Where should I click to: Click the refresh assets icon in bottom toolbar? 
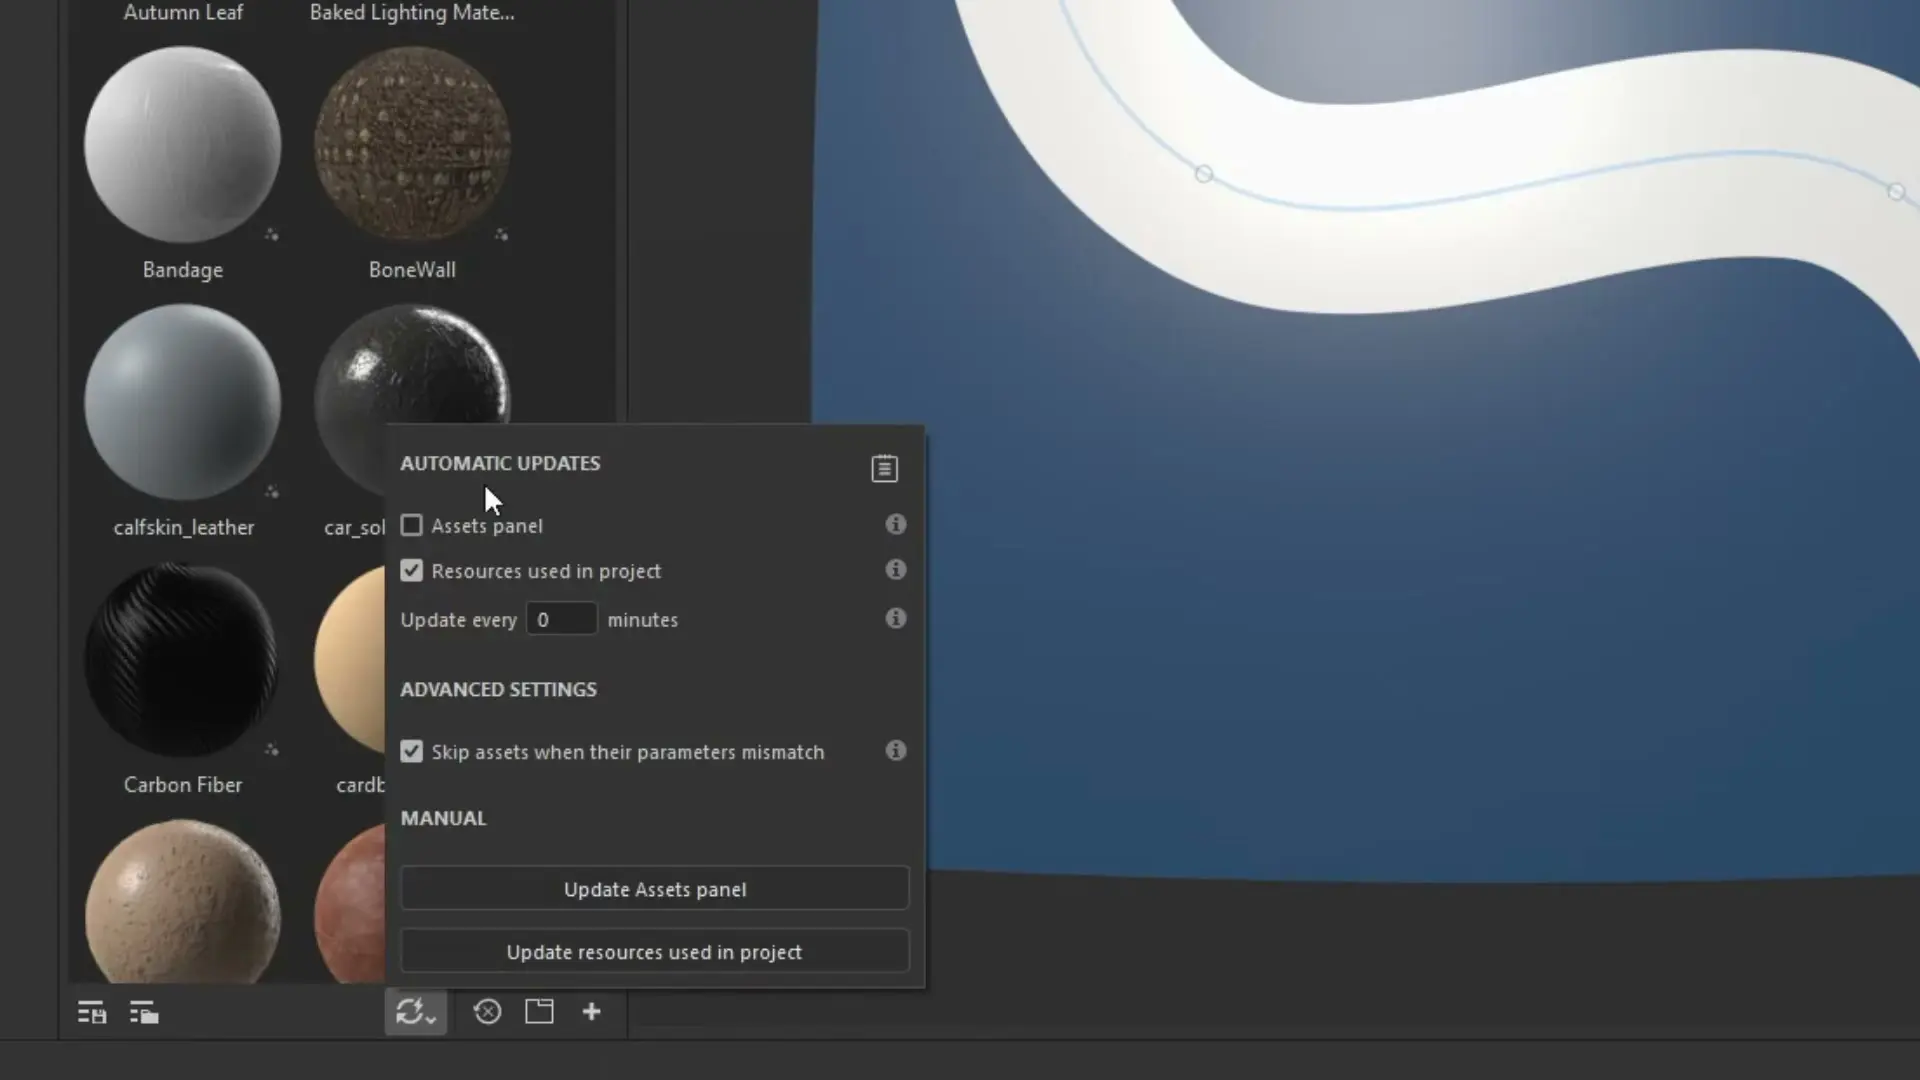click(409, 1011)
